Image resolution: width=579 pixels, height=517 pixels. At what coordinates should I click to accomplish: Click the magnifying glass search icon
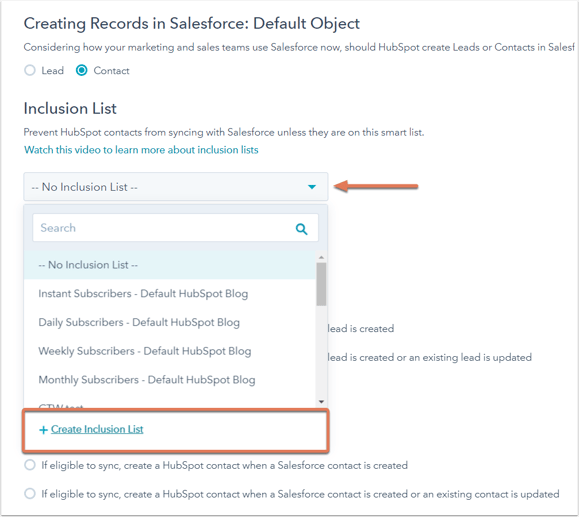[x=302, y=229]
